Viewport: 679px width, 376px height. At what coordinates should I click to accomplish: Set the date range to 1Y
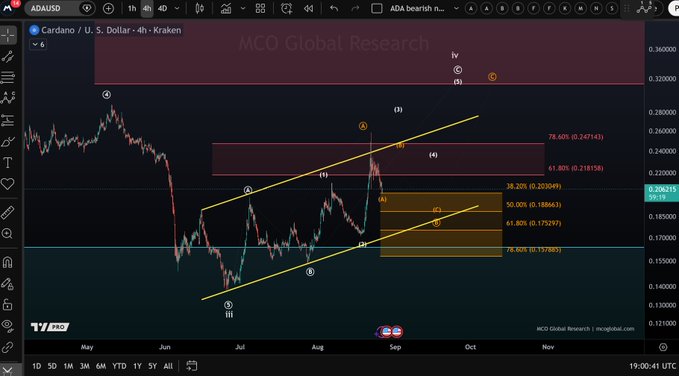pos(137,366)
